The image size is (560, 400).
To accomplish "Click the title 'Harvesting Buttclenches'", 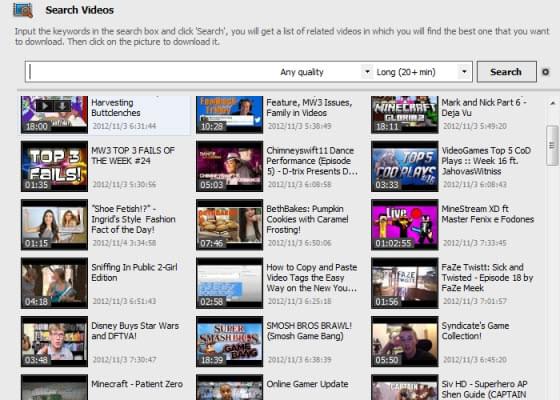I will [116, 108].
